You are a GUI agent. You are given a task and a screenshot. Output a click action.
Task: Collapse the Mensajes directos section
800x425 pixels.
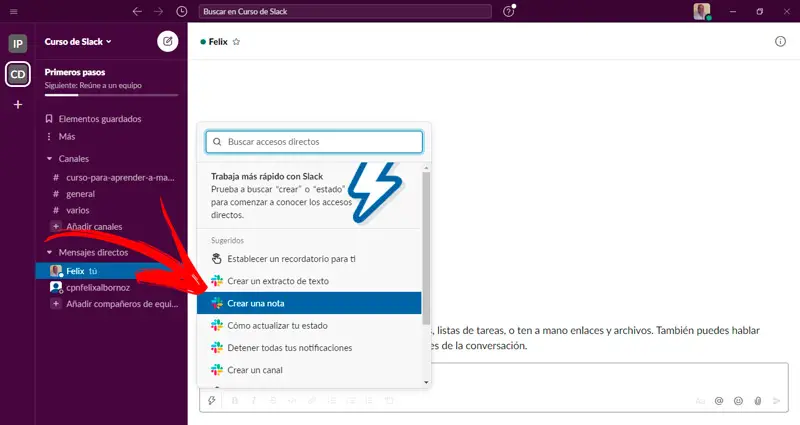click(49, 252)
